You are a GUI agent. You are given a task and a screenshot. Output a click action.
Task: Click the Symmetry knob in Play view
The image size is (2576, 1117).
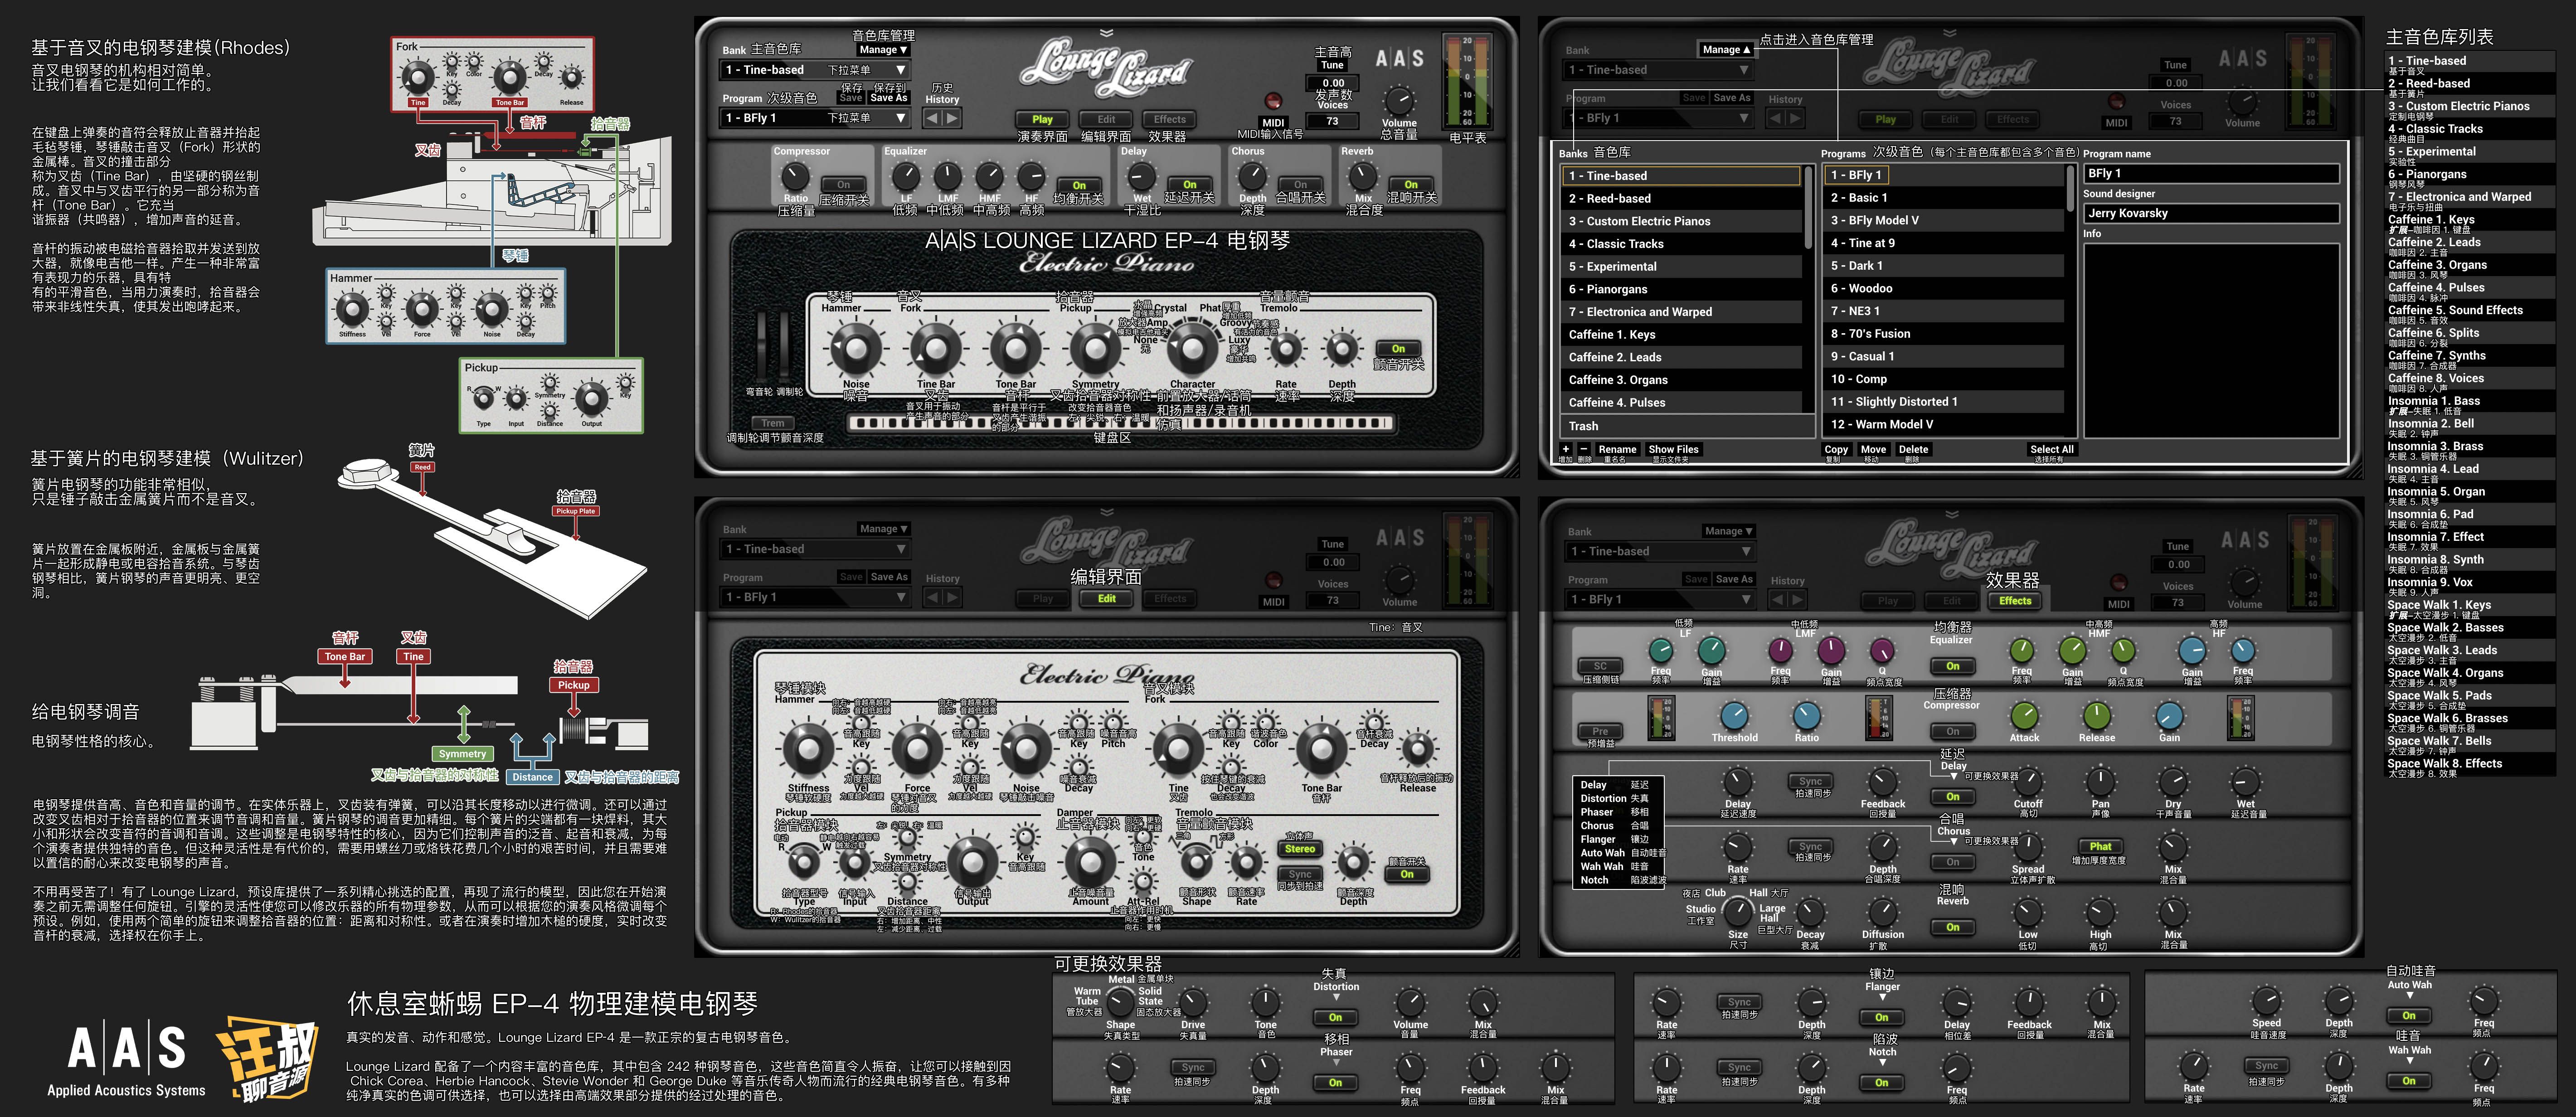1095,349
